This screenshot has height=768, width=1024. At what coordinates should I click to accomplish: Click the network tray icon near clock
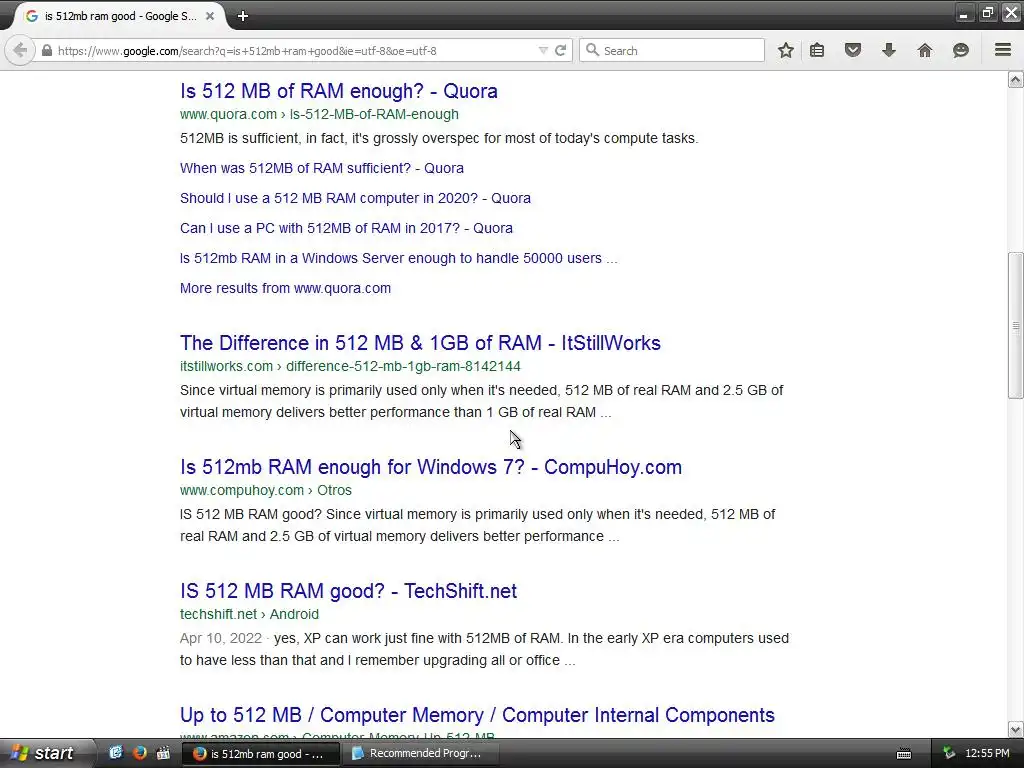[x=949, y=754]
